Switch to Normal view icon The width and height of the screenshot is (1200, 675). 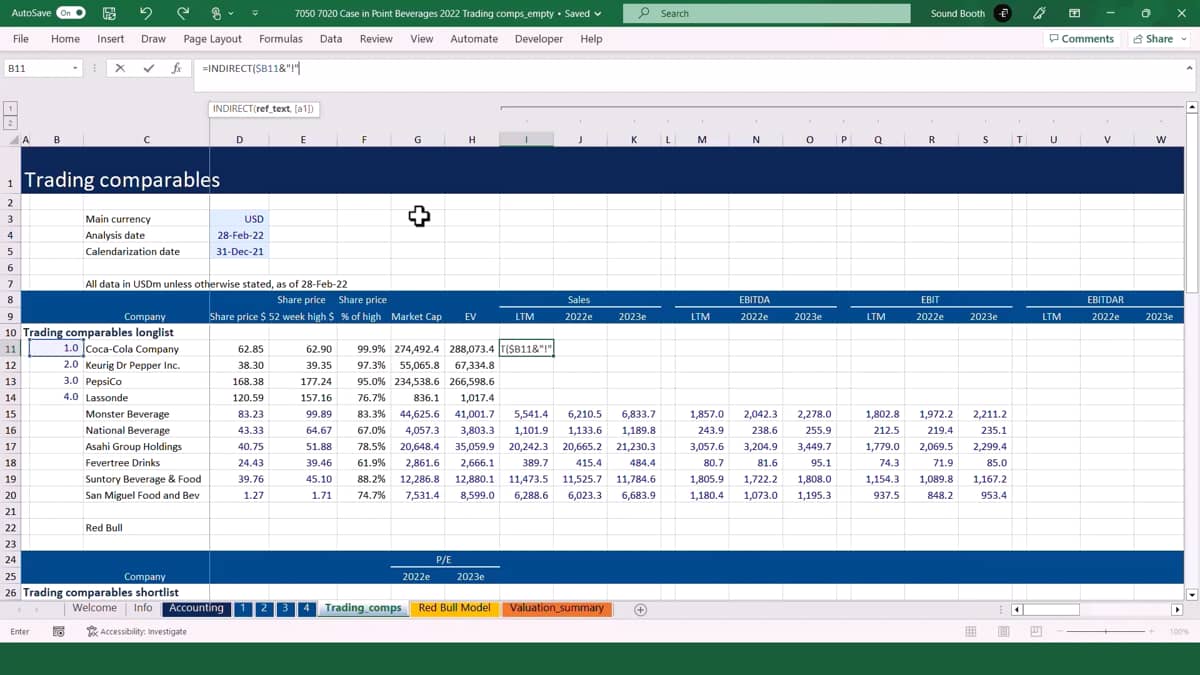pyautogui.click(x=970, y=632)
